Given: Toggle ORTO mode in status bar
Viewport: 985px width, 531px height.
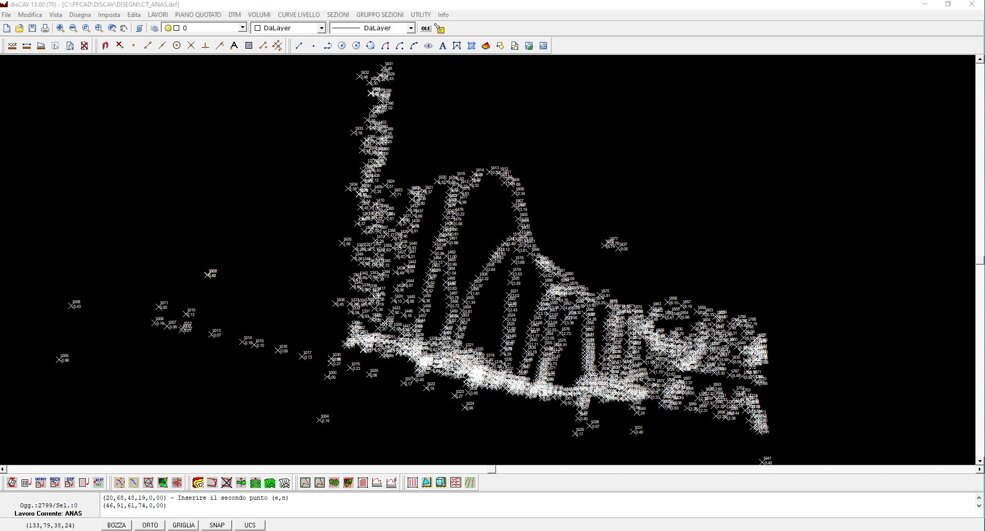Looking at the screenshot, I should coord(150,525).
